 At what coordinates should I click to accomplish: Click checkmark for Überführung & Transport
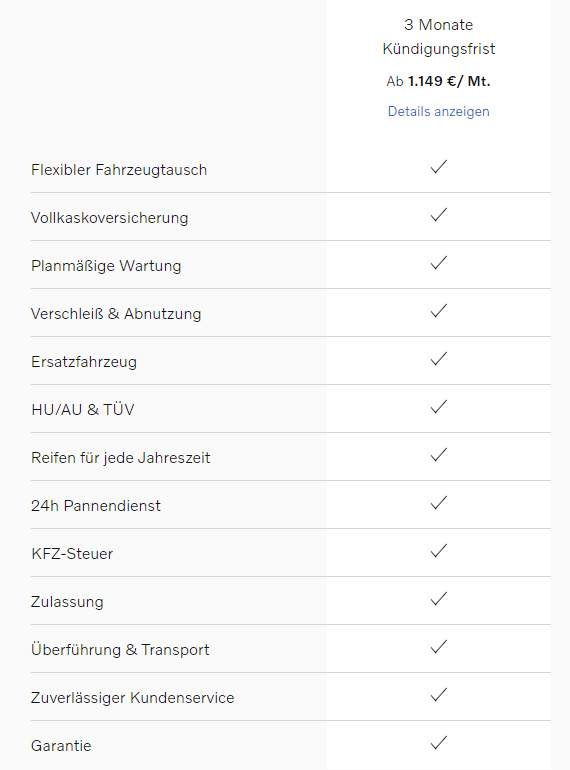(x=439, y=647)
